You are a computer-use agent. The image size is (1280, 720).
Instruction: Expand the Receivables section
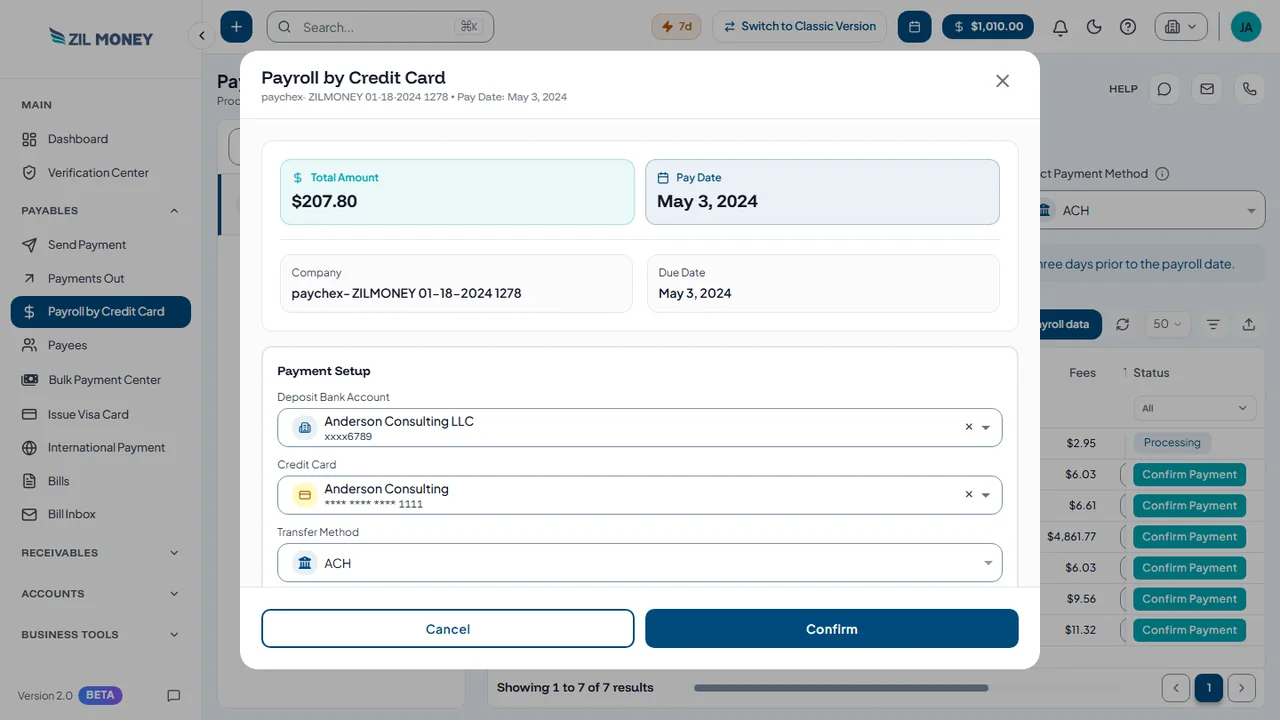174,553
